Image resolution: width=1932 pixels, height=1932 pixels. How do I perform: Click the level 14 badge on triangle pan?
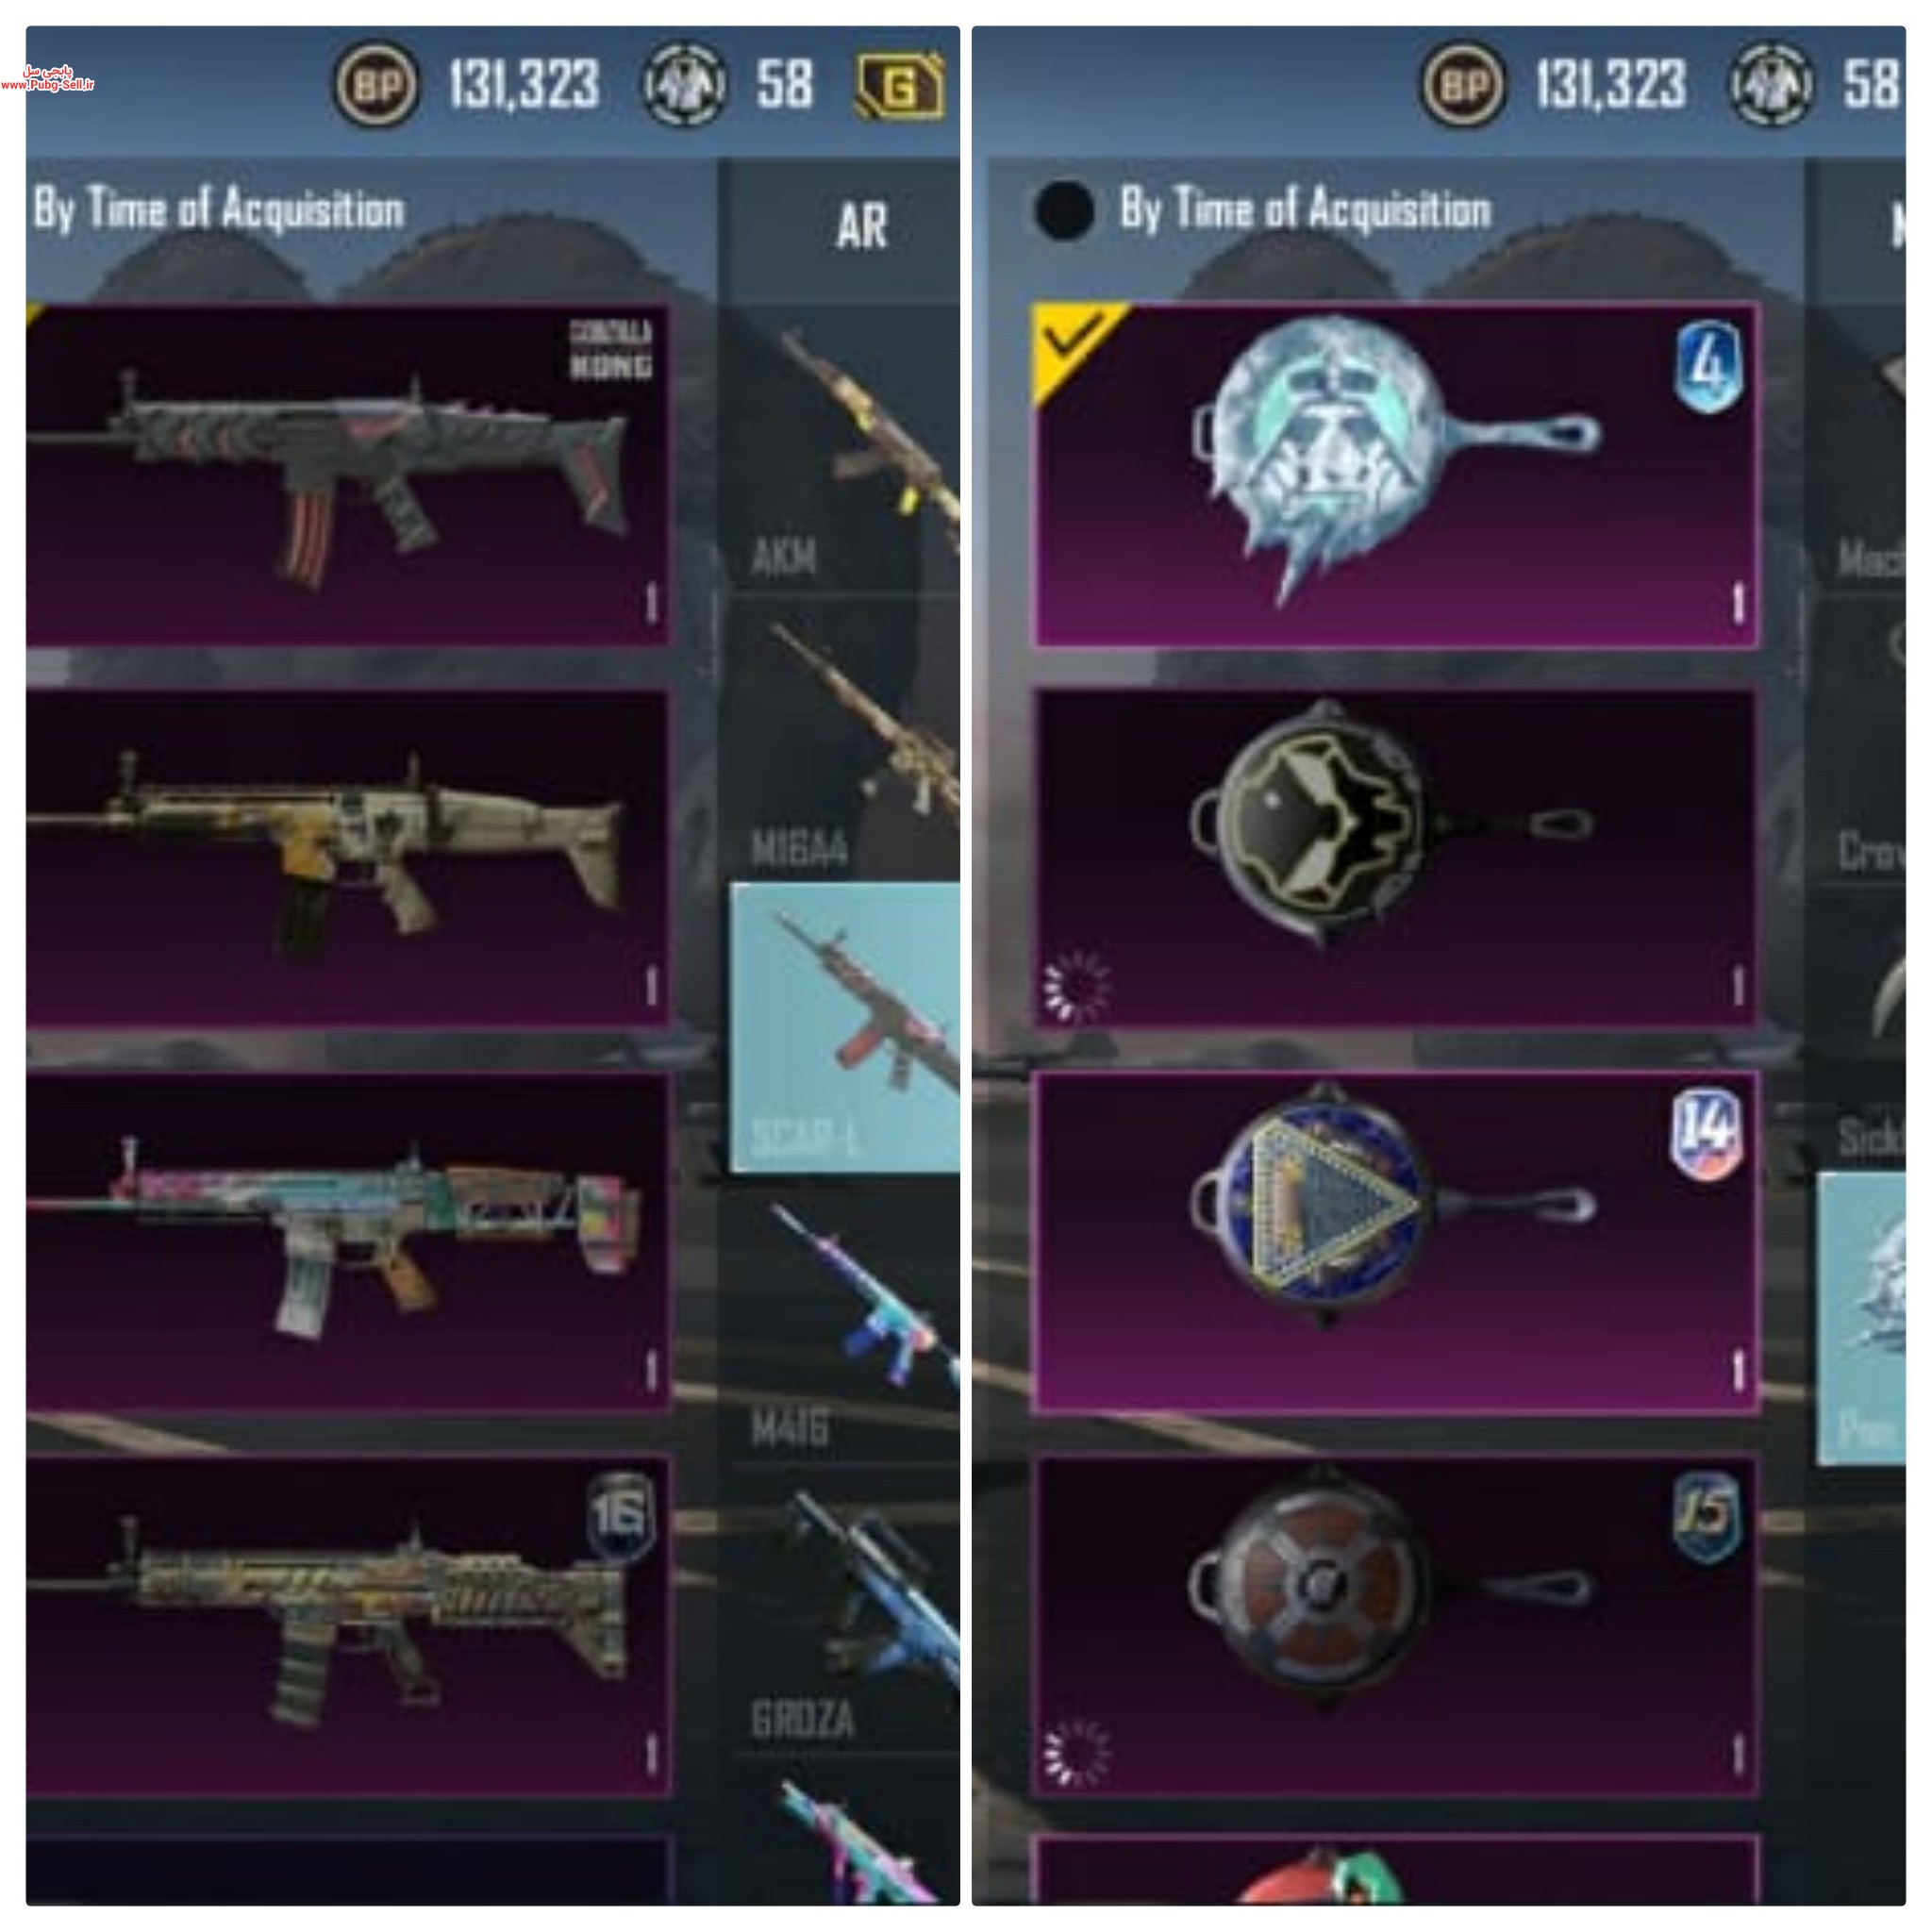[1707, 1134]
